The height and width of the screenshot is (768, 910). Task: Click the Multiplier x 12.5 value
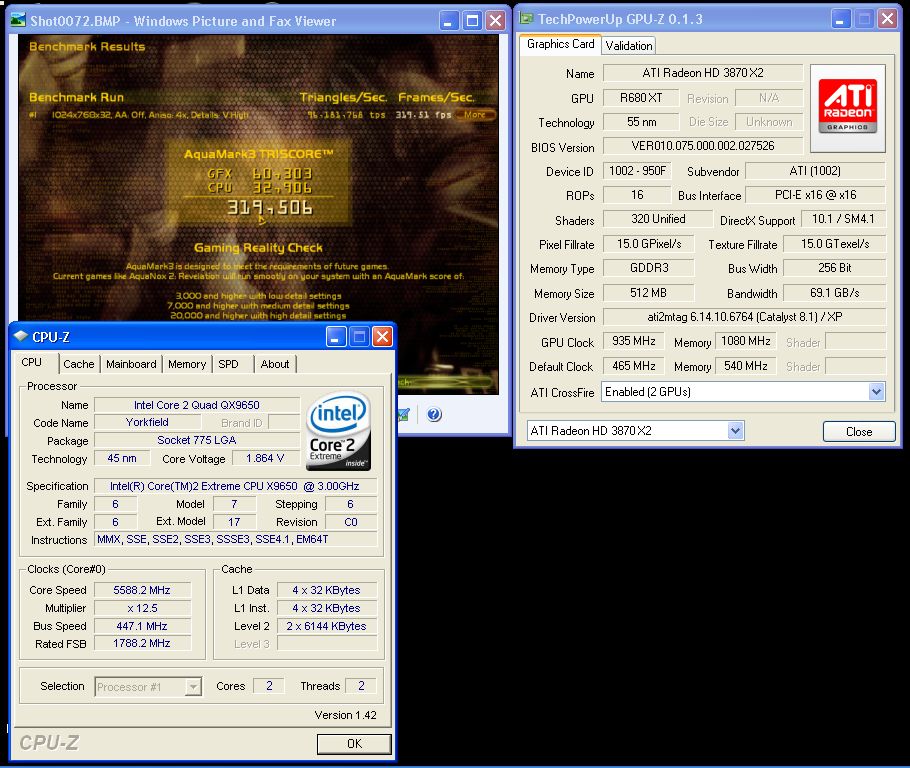click(x=142, y=608)
